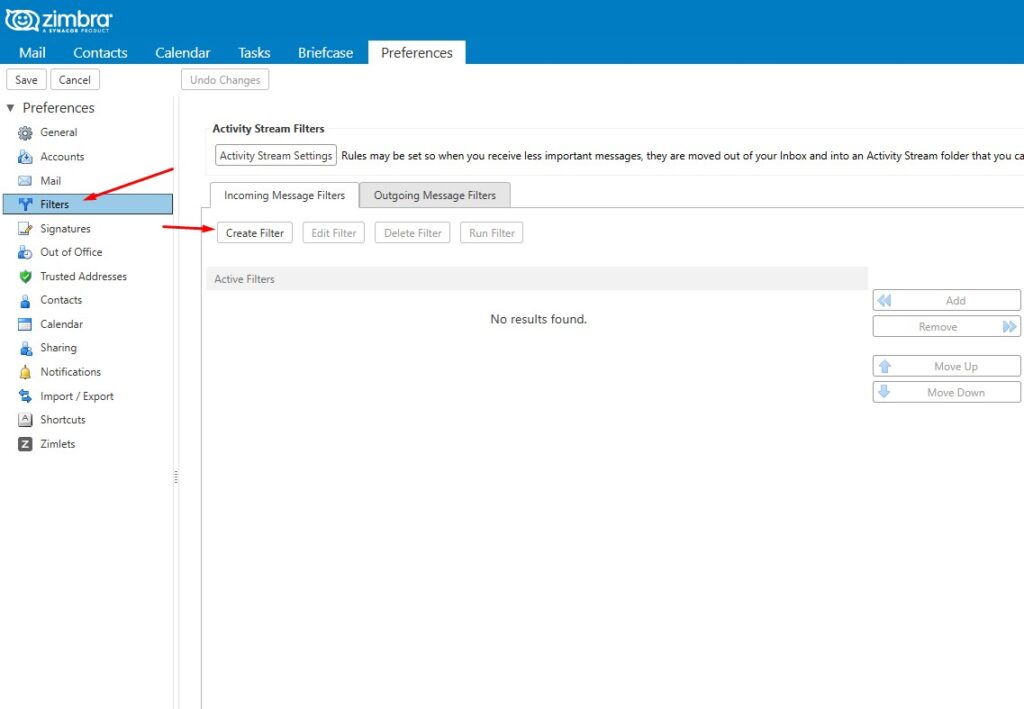1024x709 pixels.
Task: Switch to the Calendar tab in top bar
Action: tap(182, 53)
